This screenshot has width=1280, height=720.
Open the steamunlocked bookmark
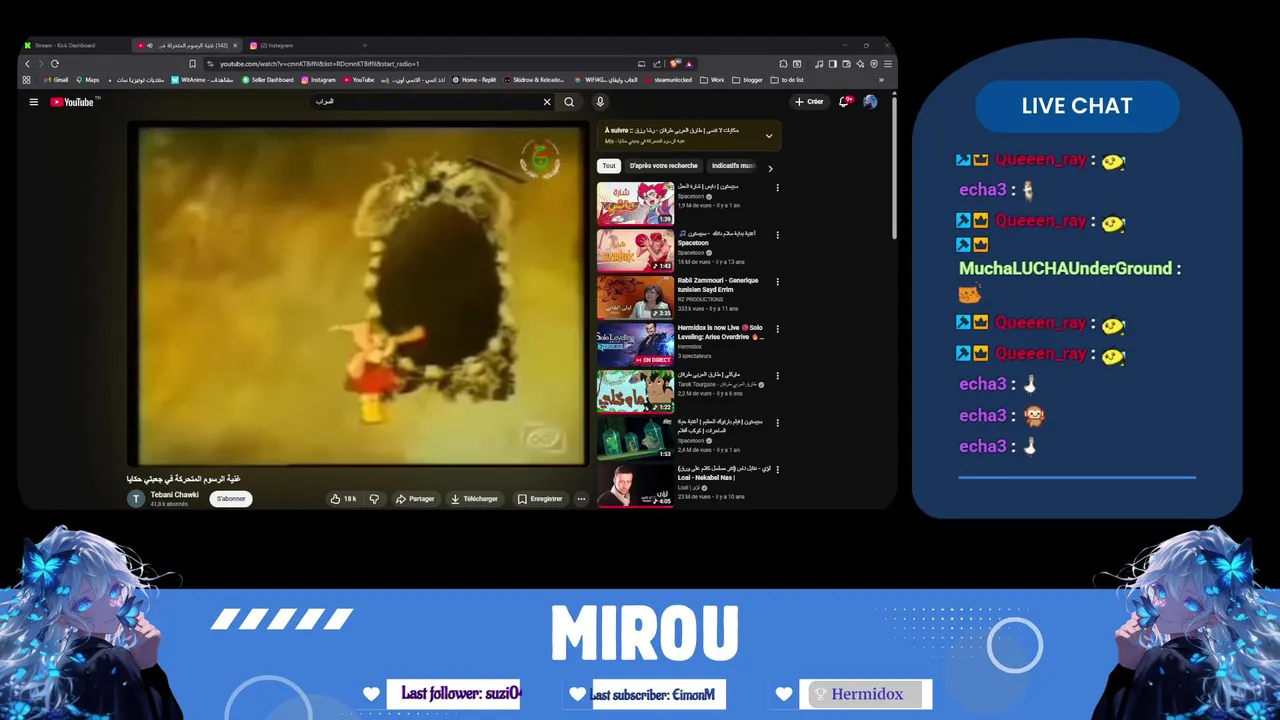(x=669, y=80)
